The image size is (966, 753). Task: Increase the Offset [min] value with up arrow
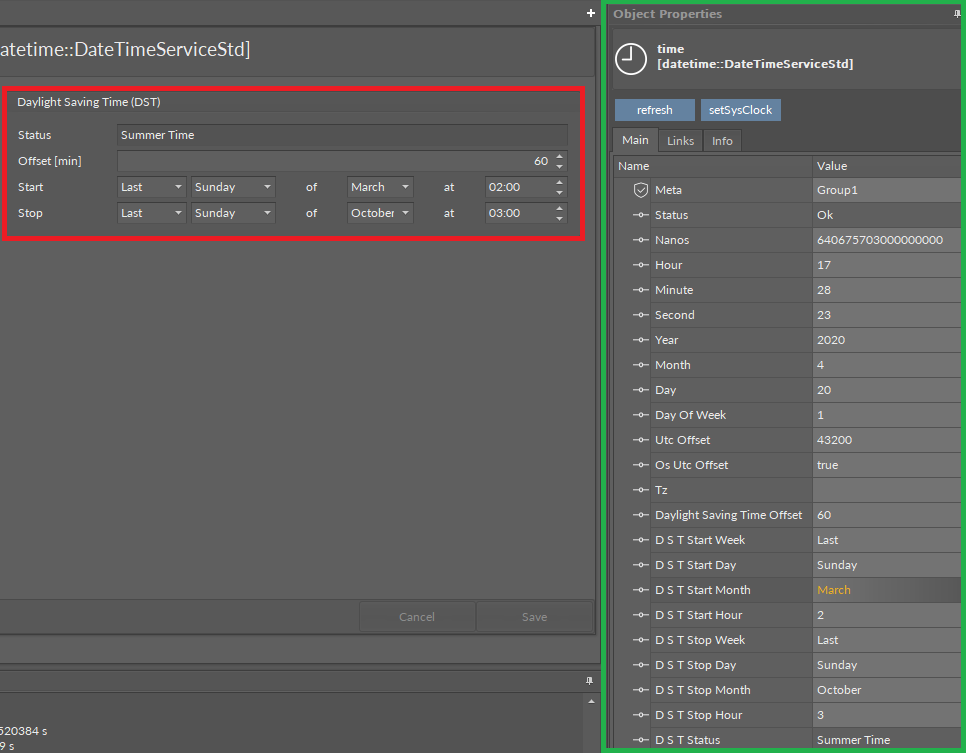(560, 156)
